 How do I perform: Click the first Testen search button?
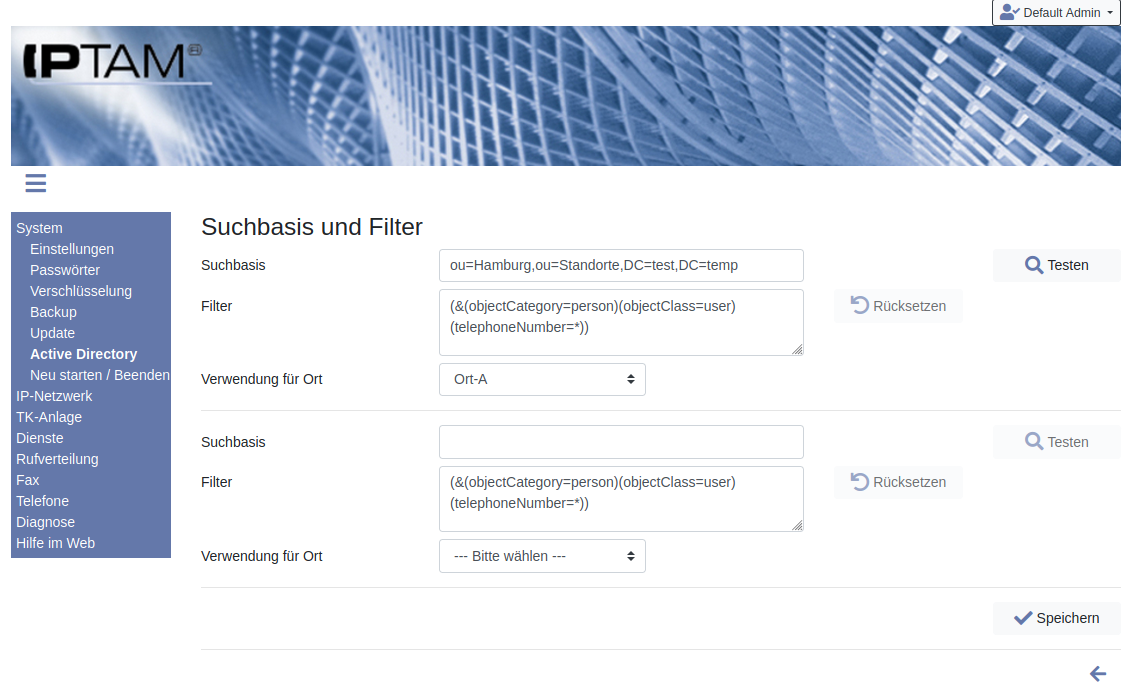point(1056,265)
